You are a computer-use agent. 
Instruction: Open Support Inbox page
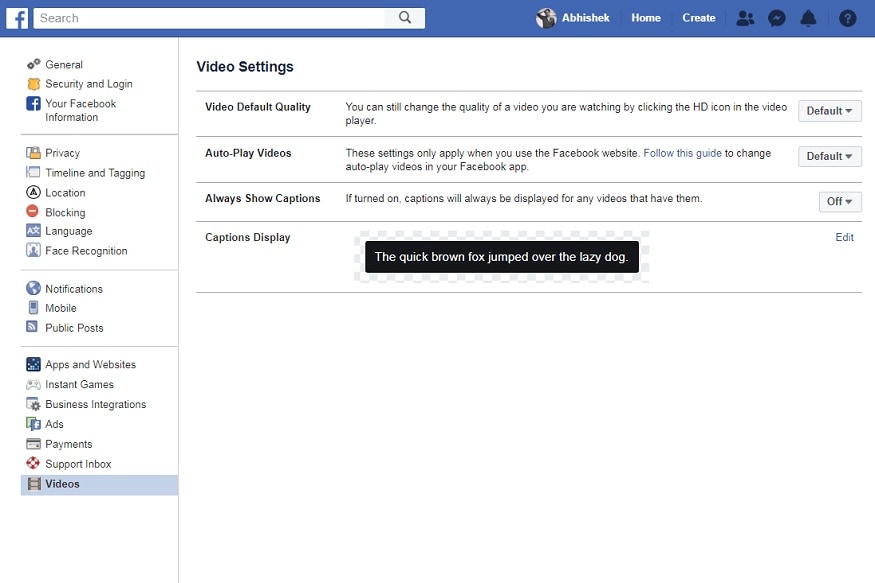[78, 464]
